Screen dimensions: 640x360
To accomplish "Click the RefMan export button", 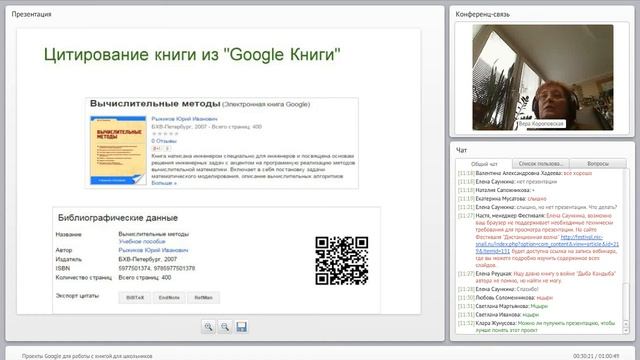I will click(203, 298).
